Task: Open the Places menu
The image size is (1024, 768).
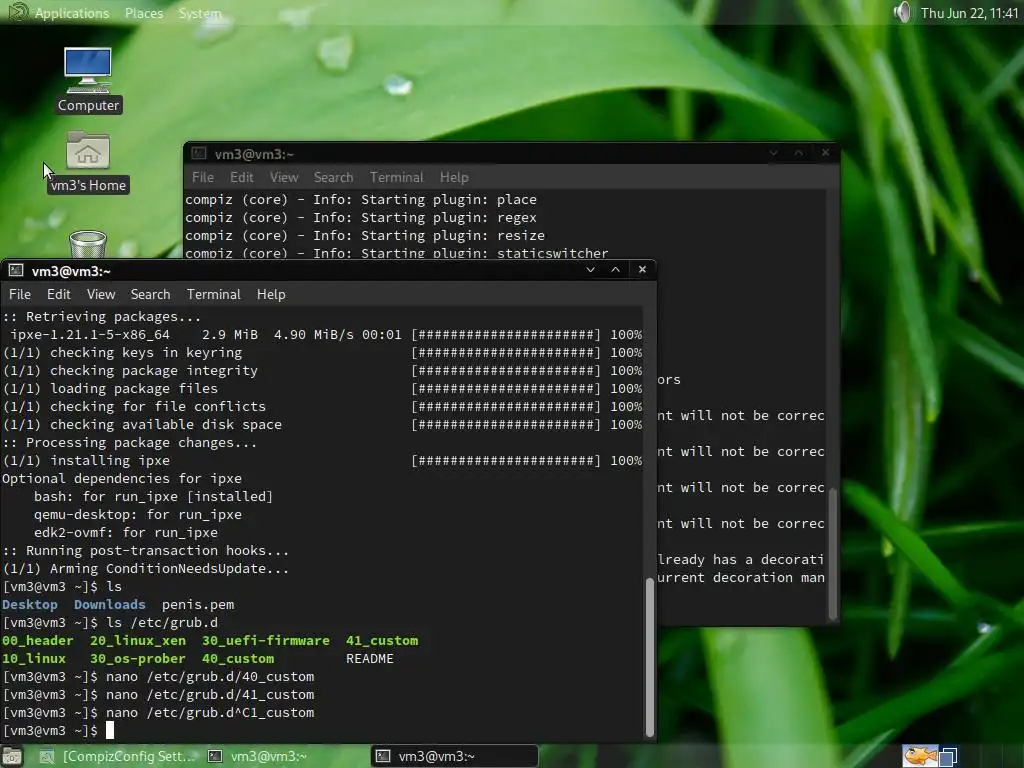Action: pos(144,13)
